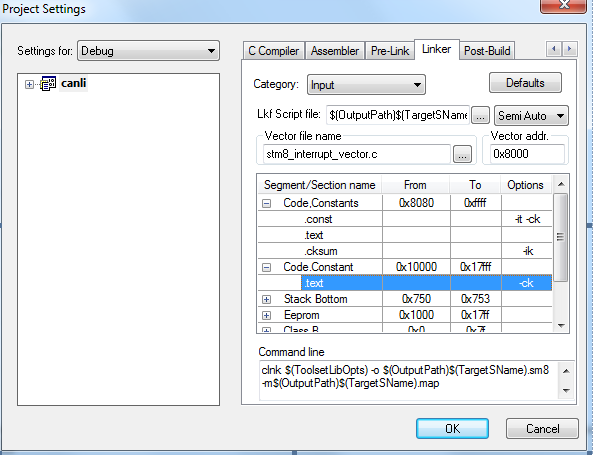Click the -it -ck options cell
The width and height of the screenshot is (598, 455).
(527, 219)
